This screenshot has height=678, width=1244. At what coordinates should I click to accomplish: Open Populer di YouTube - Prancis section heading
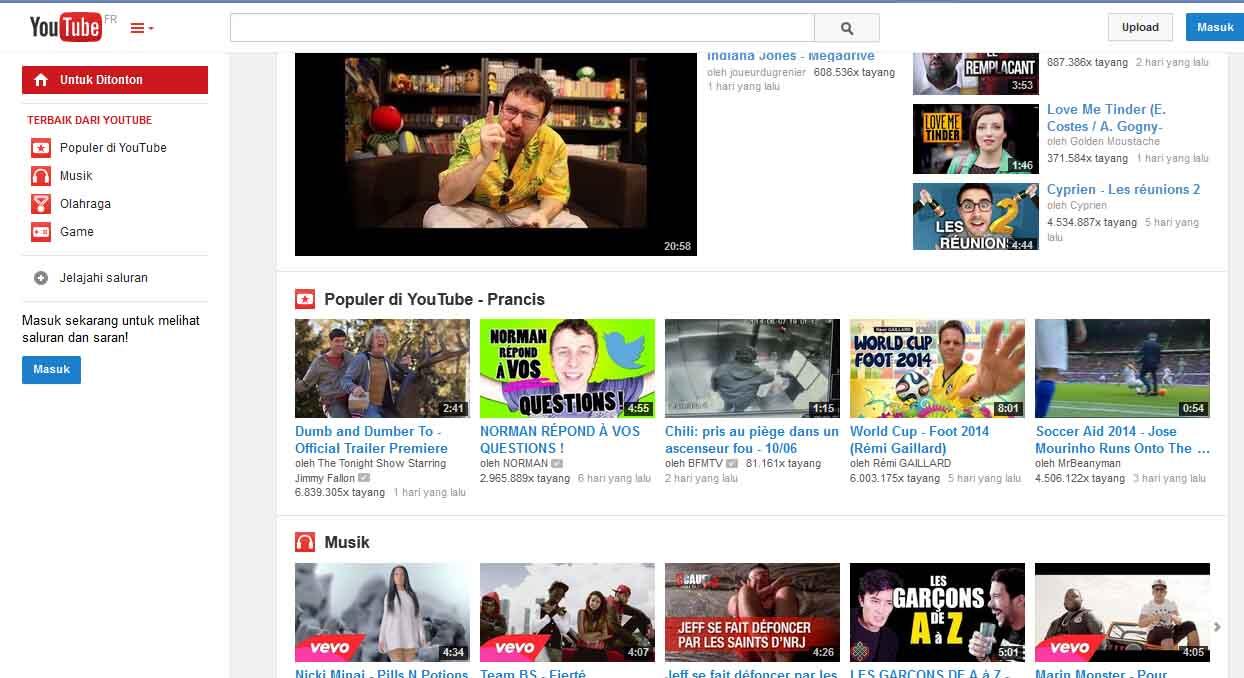pyautogui.click(x=434, y=299)
